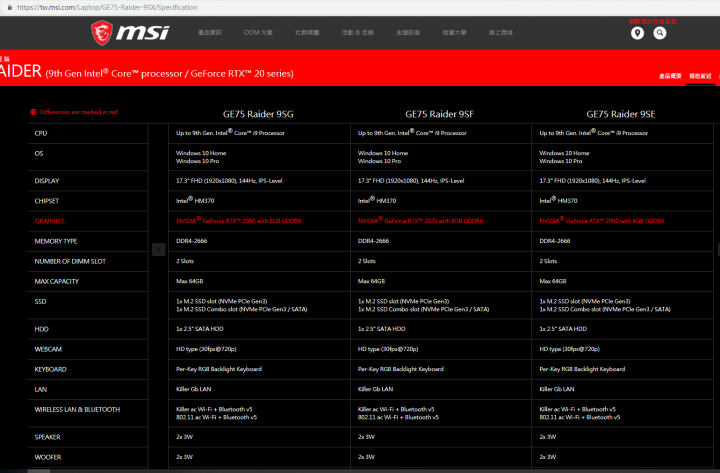Click the left arrow beside spec table
The height and width of the screenshot is (473, 720).
(x=158, y=249)
